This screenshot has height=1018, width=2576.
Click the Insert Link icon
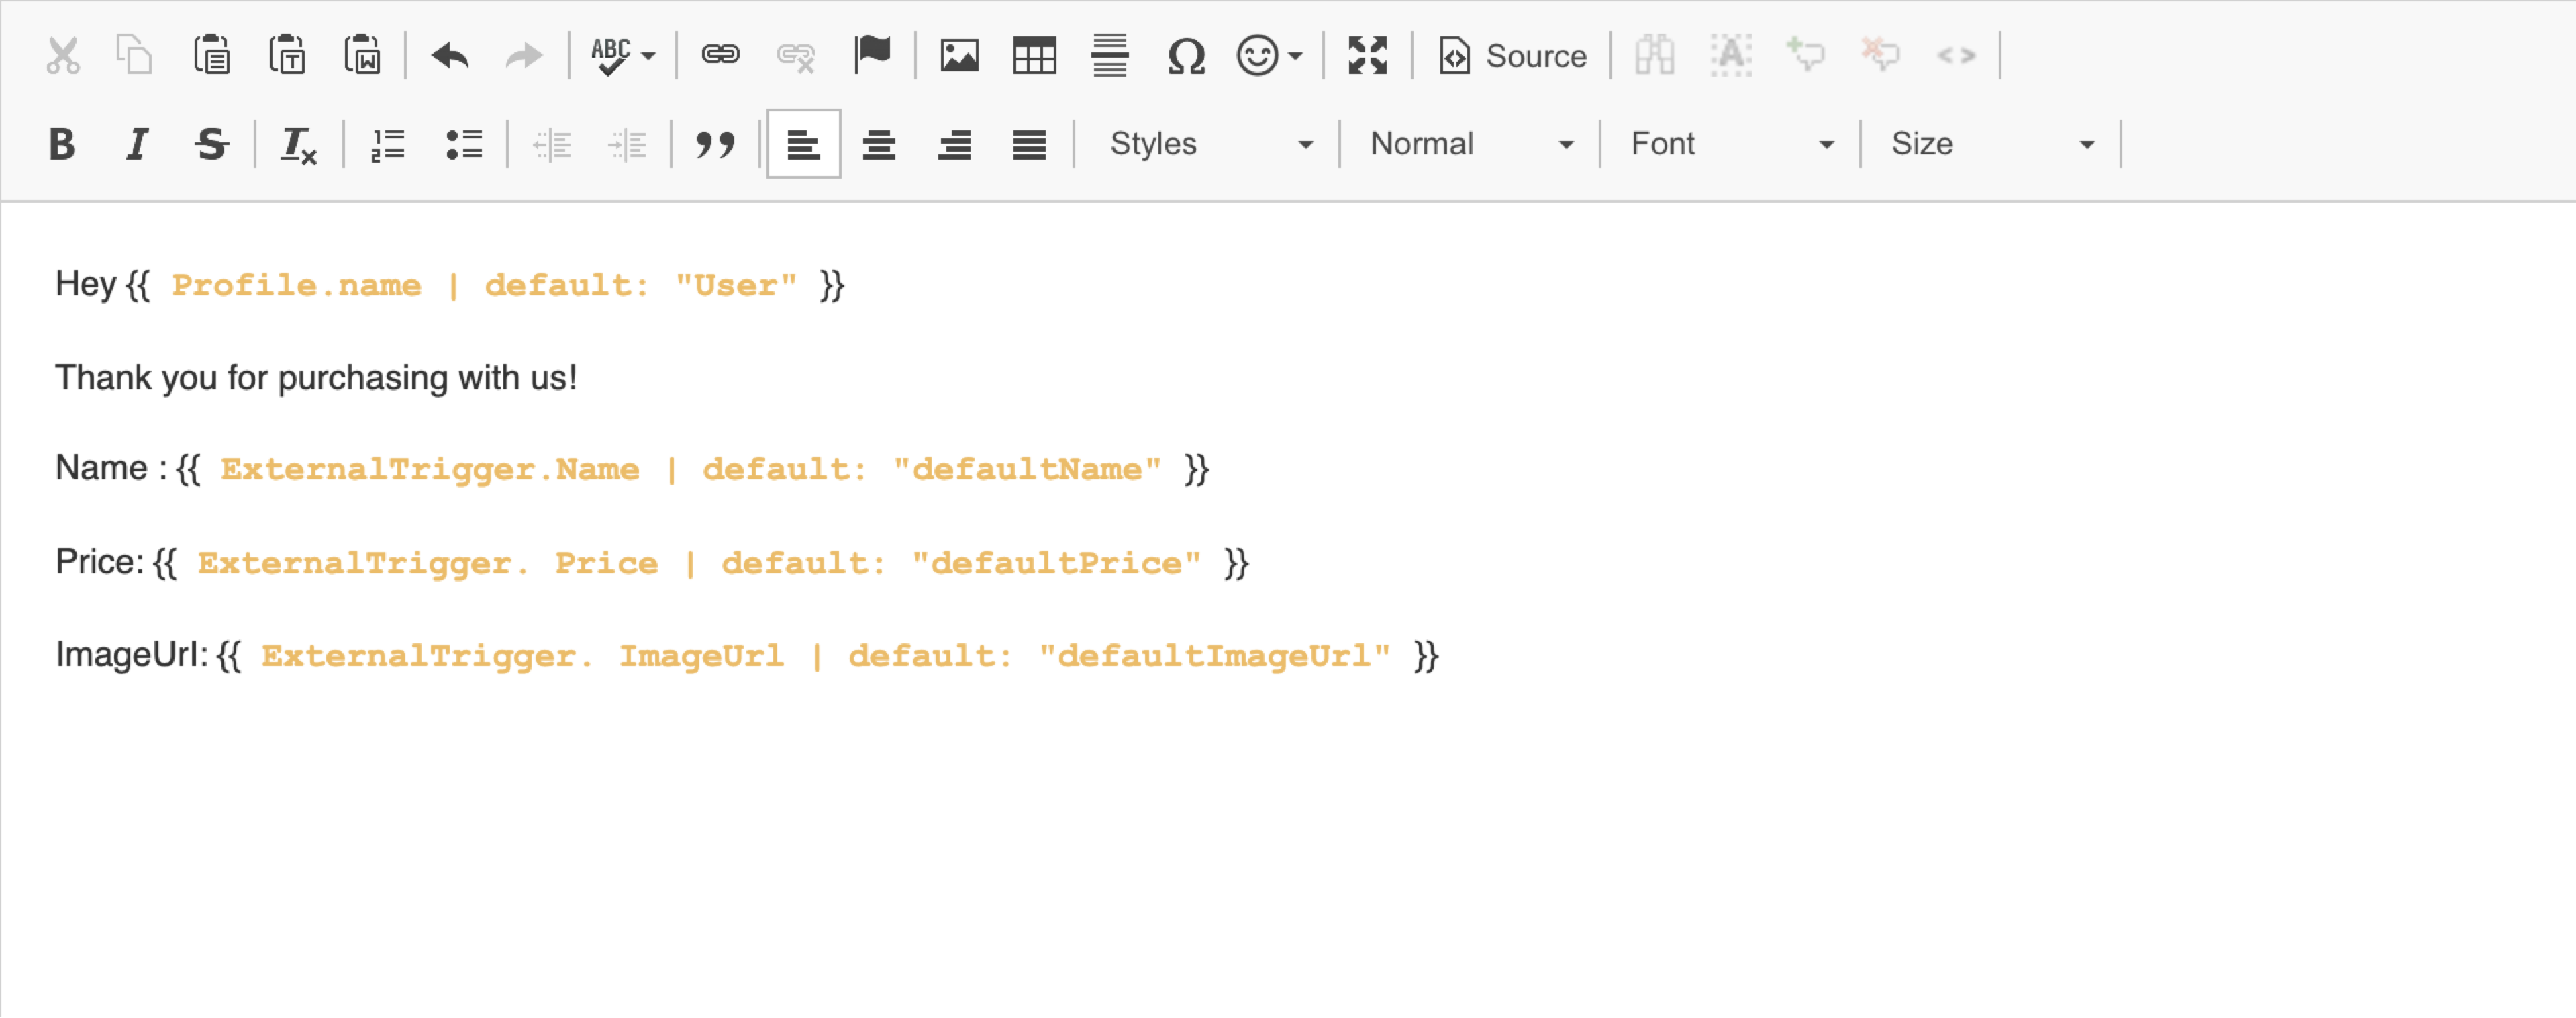click(720, 56)
